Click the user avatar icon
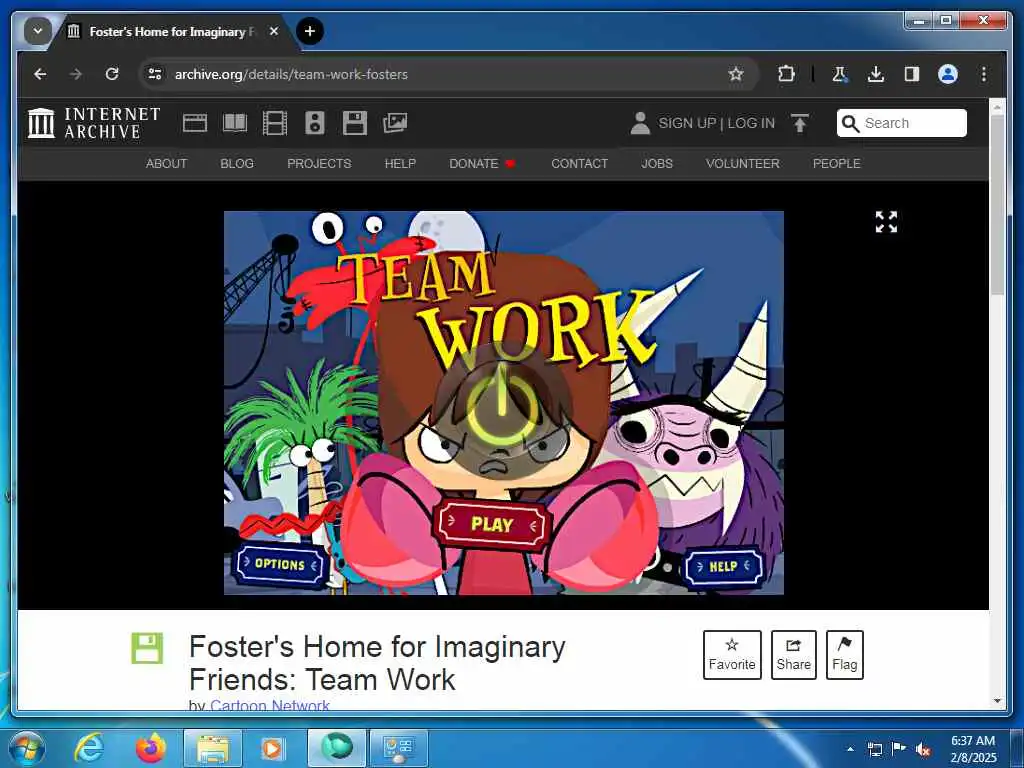 (x=640, y=123)
